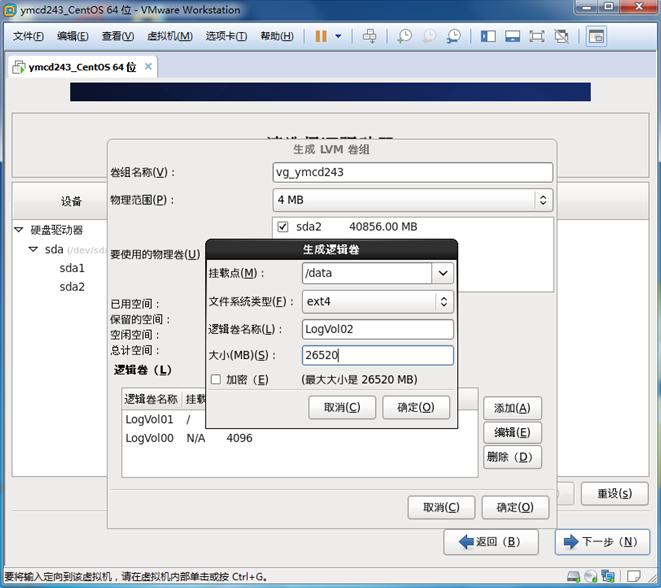Image resolution: width=661 pixels, height=588 pixels.
Task: Go back with 返回(B) button
Action: [x=491, y=542]
